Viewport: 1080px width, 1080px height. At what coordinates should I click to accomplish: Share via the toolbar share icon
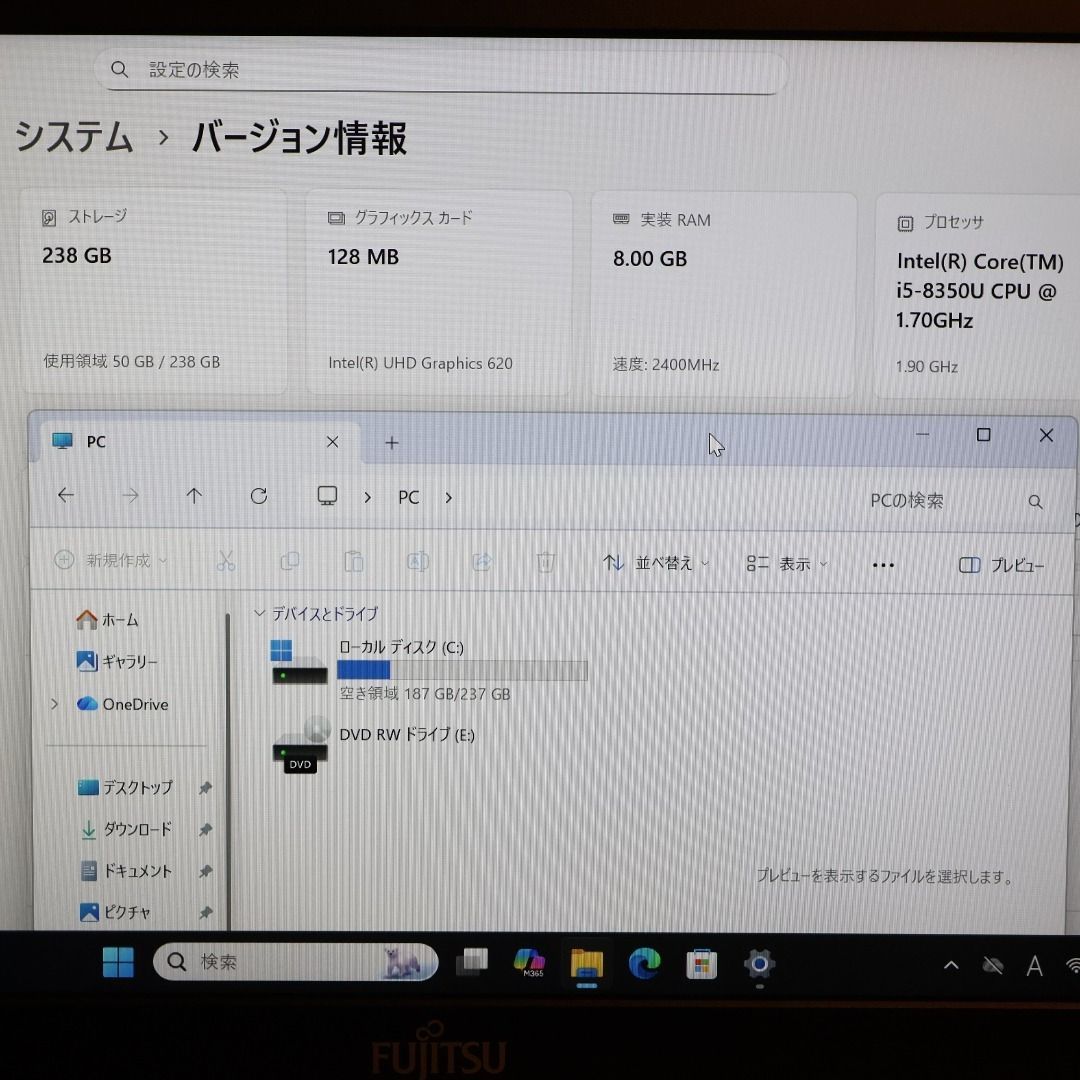[x=482, y=562]
